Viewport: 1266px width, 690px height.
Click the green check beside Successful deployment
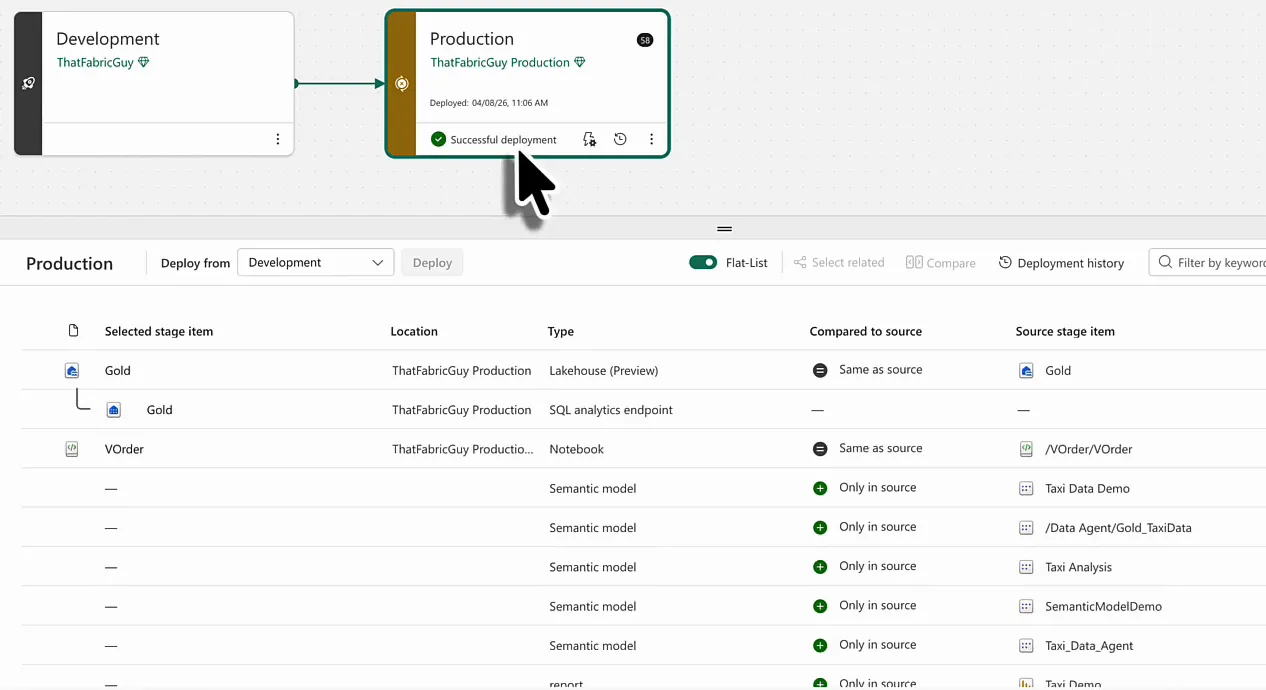[x=438, y=139]
